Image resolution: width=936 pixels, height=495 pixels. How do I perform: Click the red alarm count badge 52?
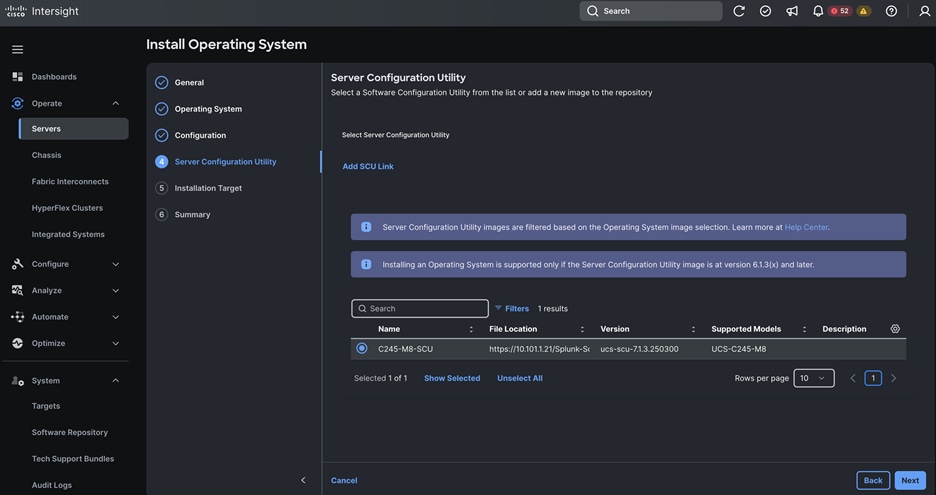840,11
